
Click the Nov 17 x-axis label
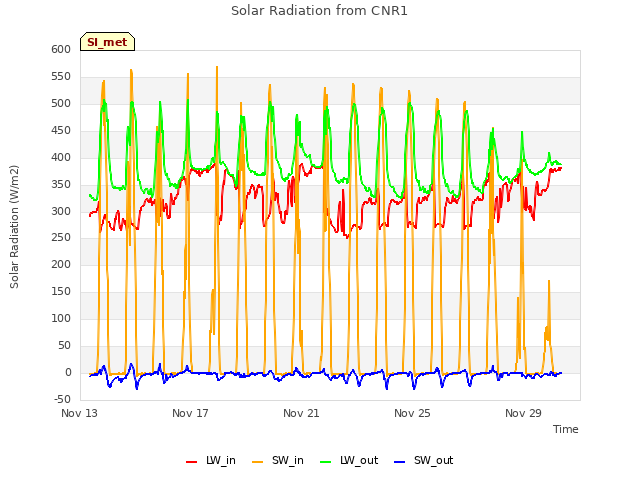click(190, 413)
